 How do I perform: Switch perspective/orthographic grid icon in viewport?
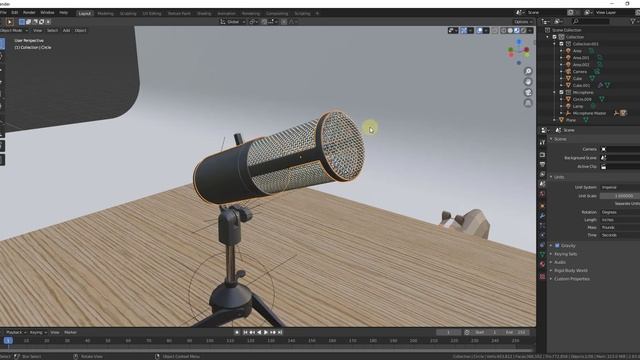[528, 103]
